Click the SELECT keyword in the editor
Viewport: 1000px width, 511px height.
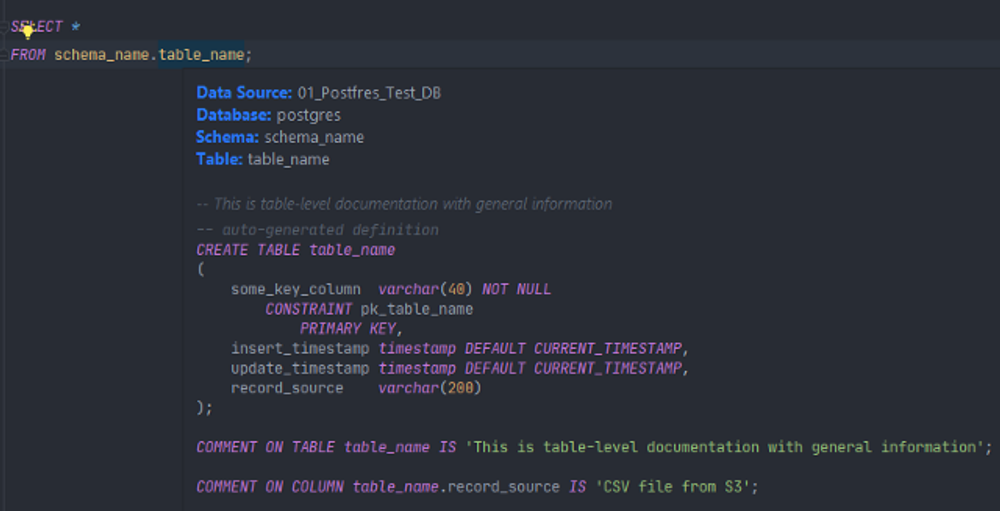(36, 27)
